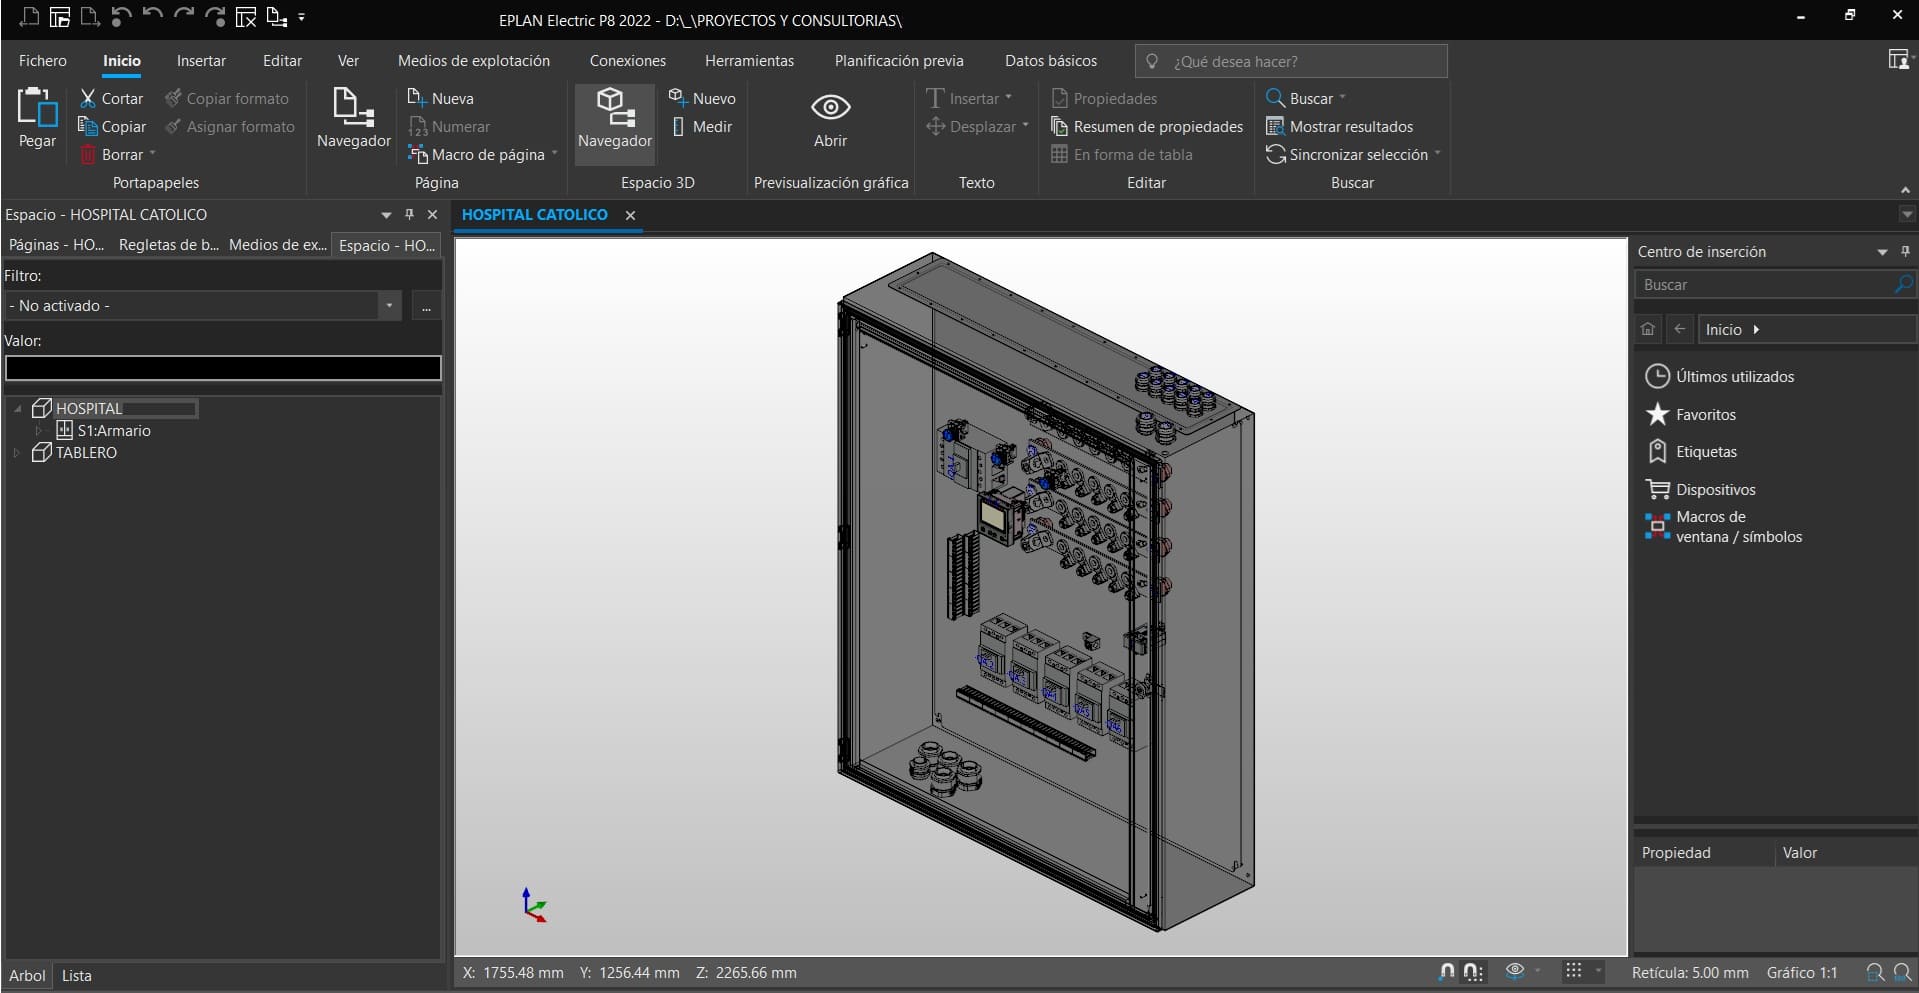Viewport: 1919px width, 993px height.
Task: Open Dispositivos in the Centro de inserción panel
Action: pyautogui.click(x=1714, y=489)
